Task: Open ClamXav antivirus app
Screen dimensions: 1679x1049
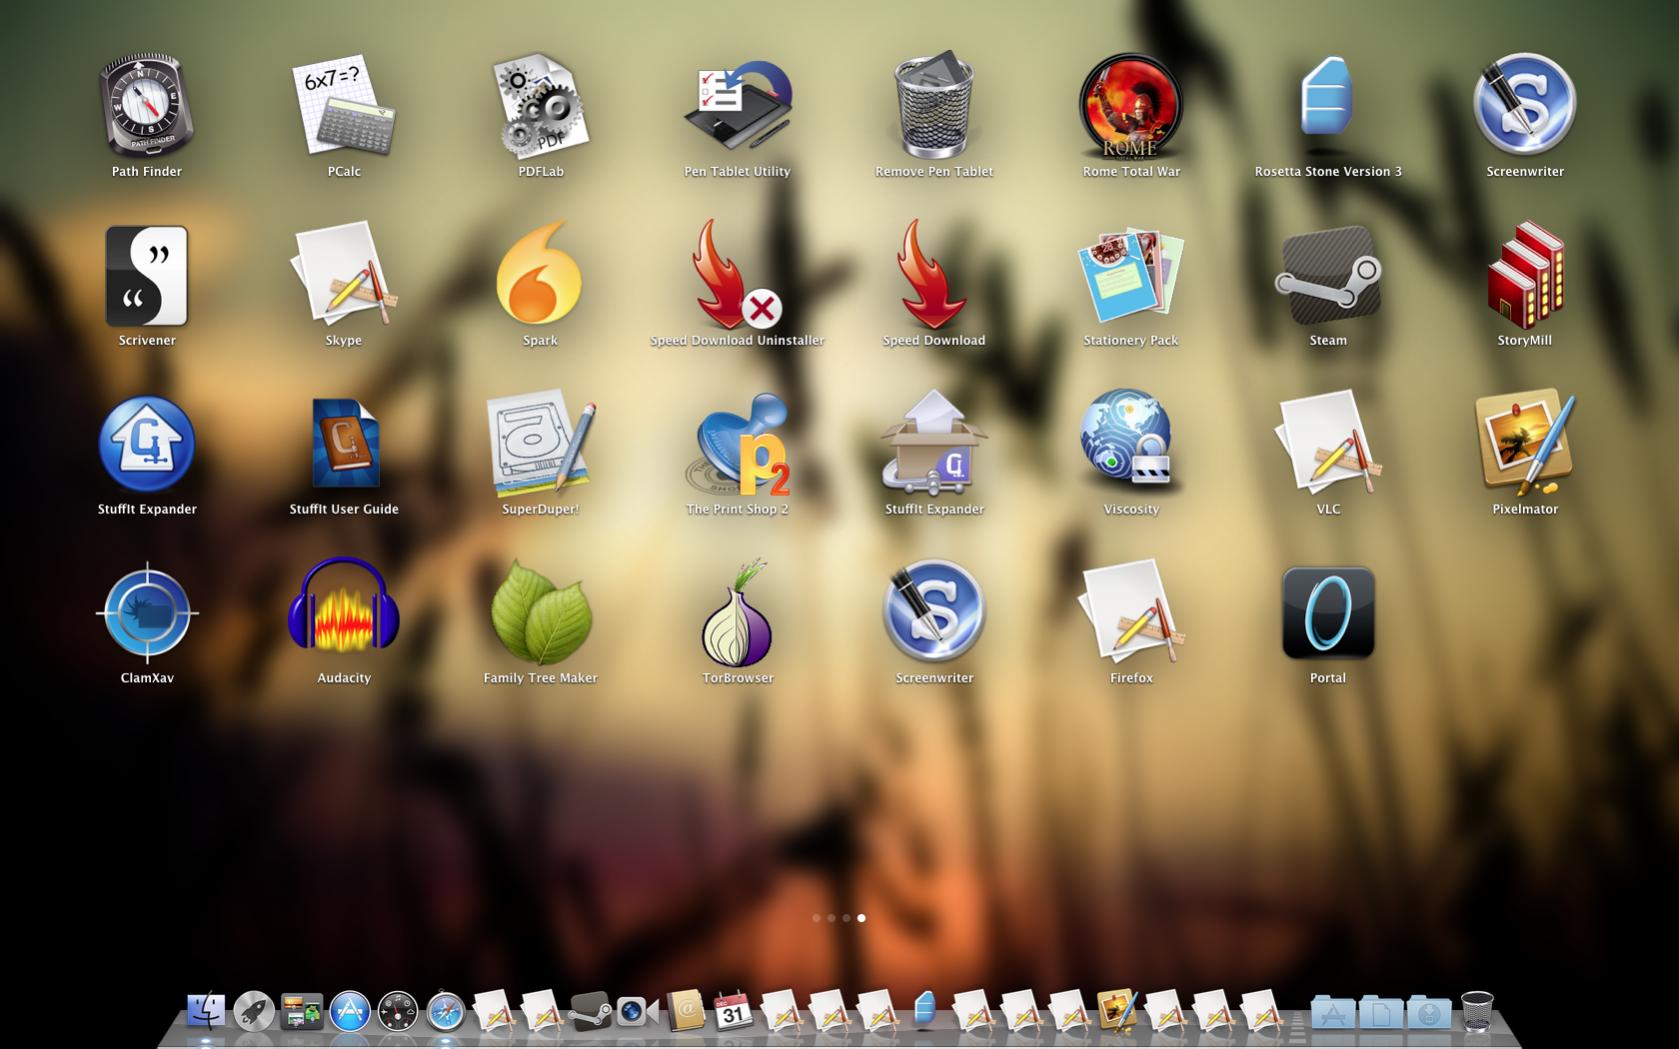Action: point(146,613)
